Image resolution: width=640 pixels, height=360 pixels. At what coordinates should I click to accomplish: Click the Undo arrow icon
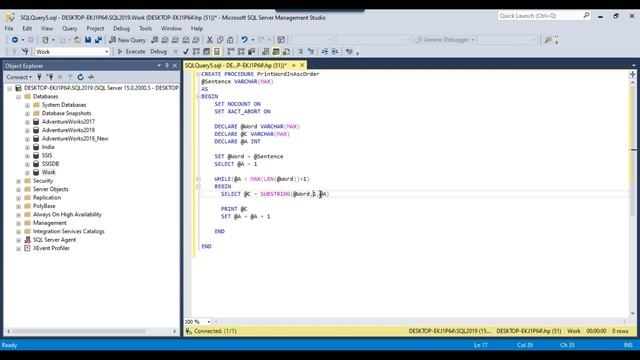click(x=244, y=40)
